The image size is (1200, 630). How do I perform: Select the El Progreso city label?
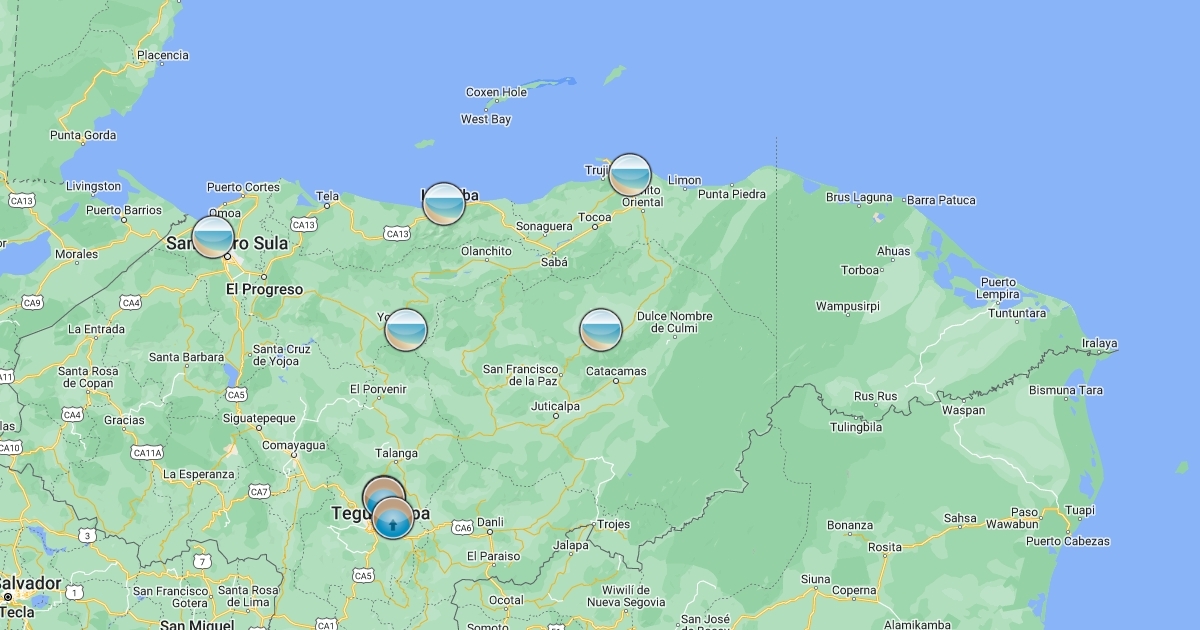pyautogui.click(x=264, y=290)
